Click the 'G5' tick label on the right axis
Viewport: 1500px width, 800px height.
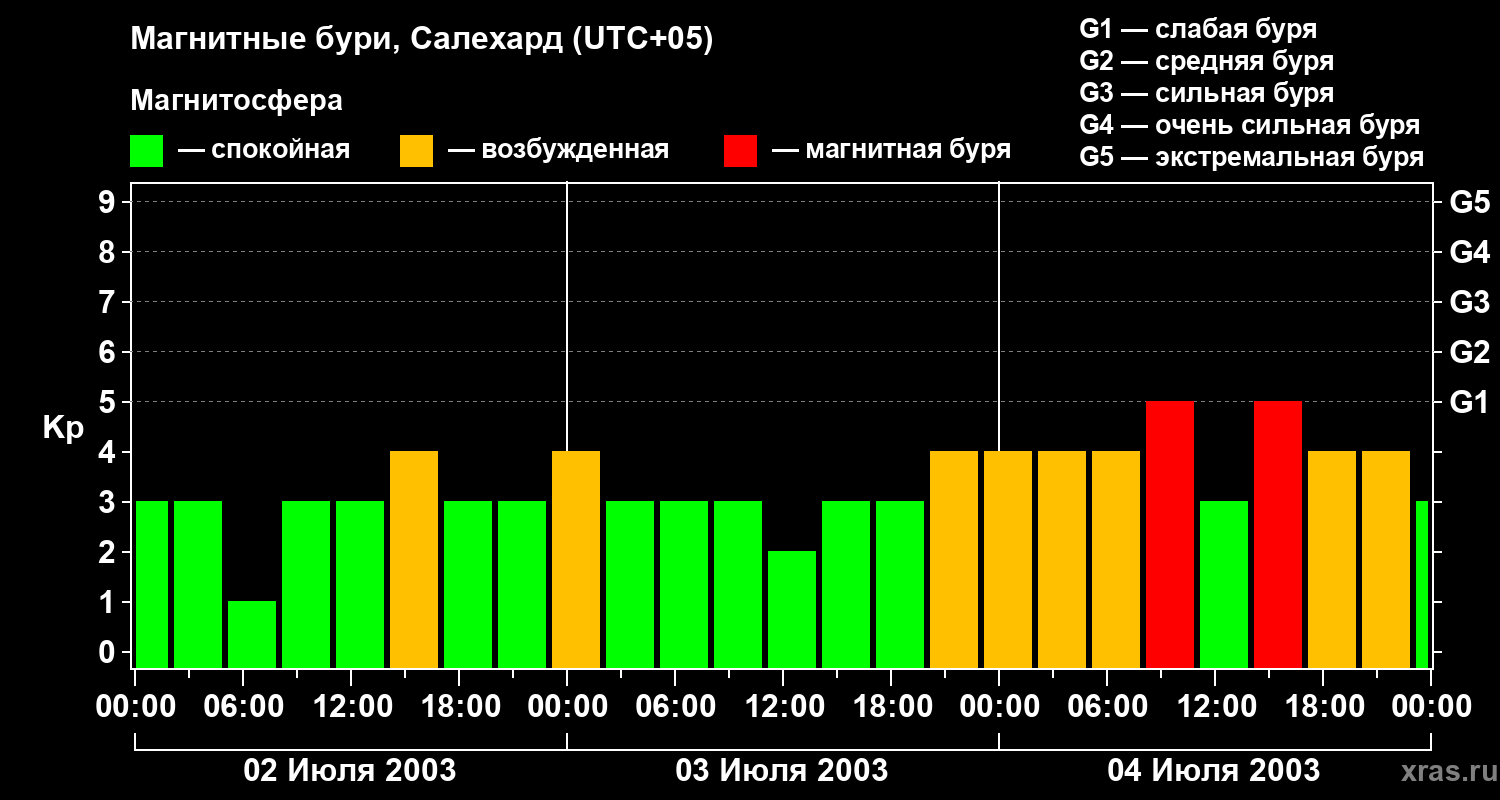click(1470, 202)
